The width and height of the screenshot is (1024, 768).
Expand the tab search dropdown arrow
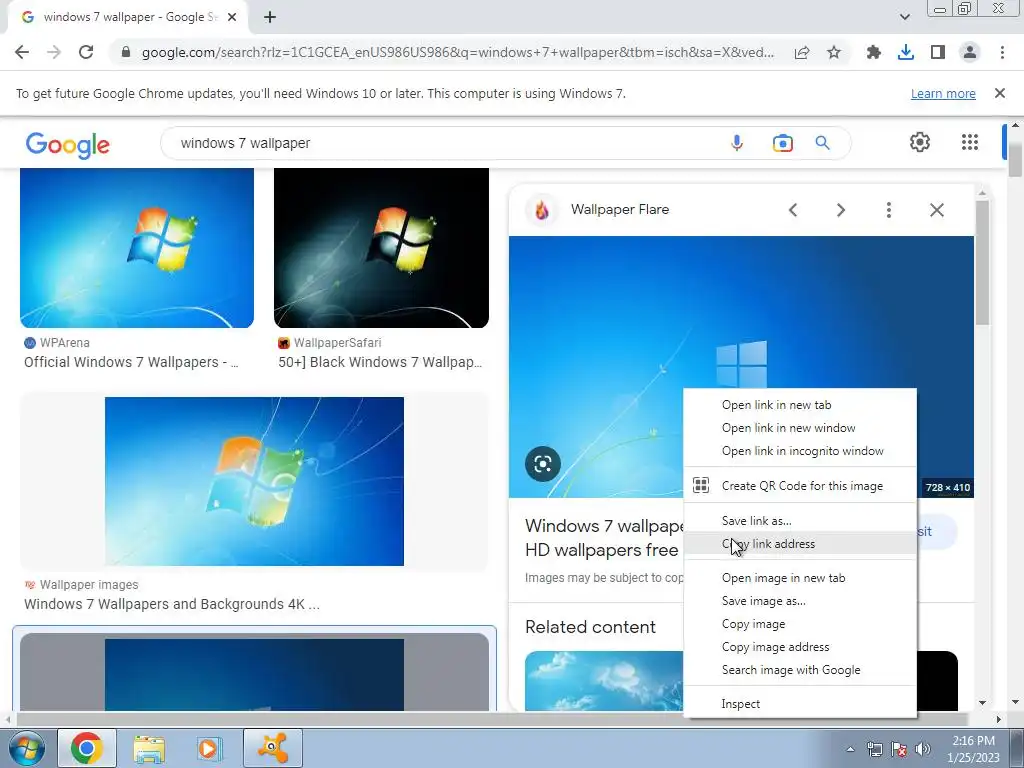[904, 17]
